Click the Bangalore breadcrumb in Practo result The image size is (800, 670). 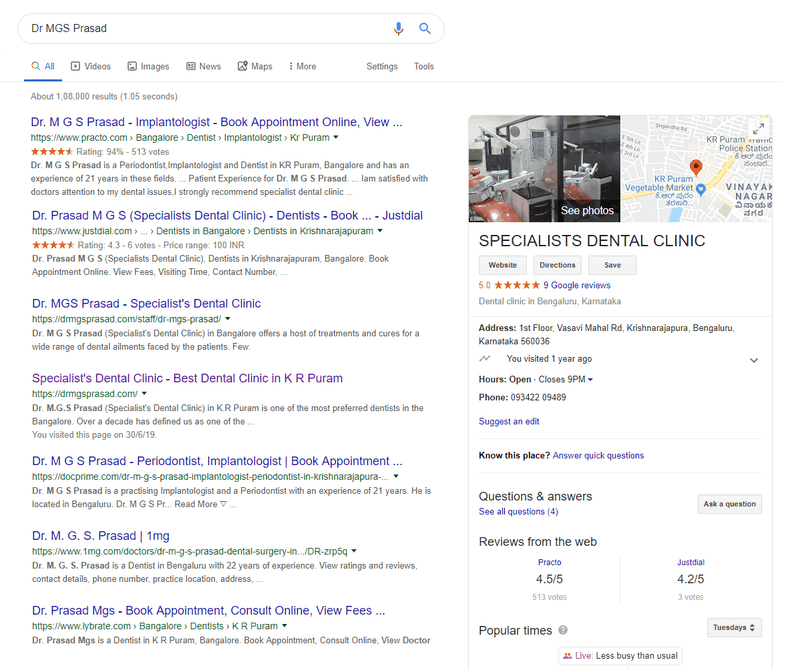point(157,137)
